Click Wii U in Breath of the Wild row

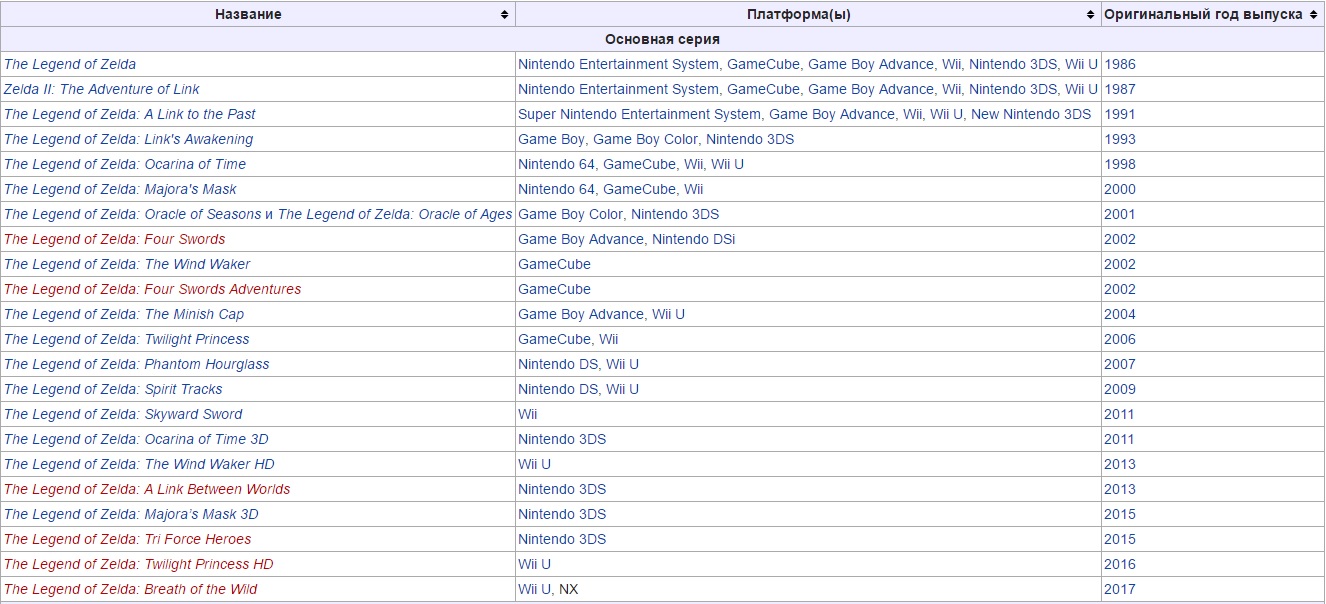(534, 589)
